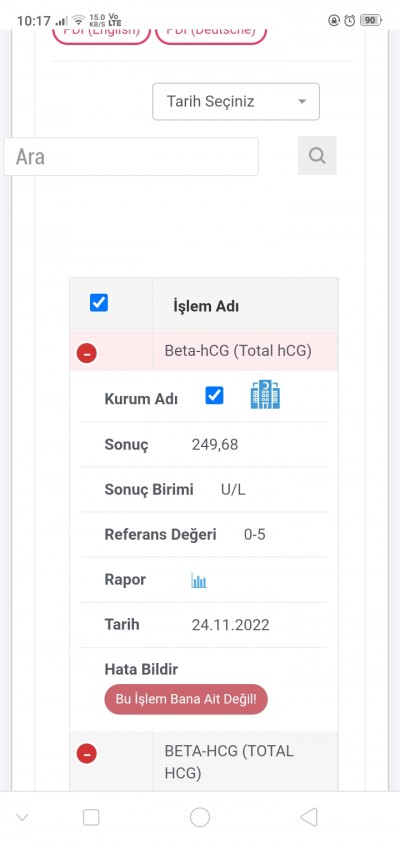Image resolution: width=400 pixels, height=844 pixels.
Task: Focus the Ara search input field
Action: click(131, 157)
